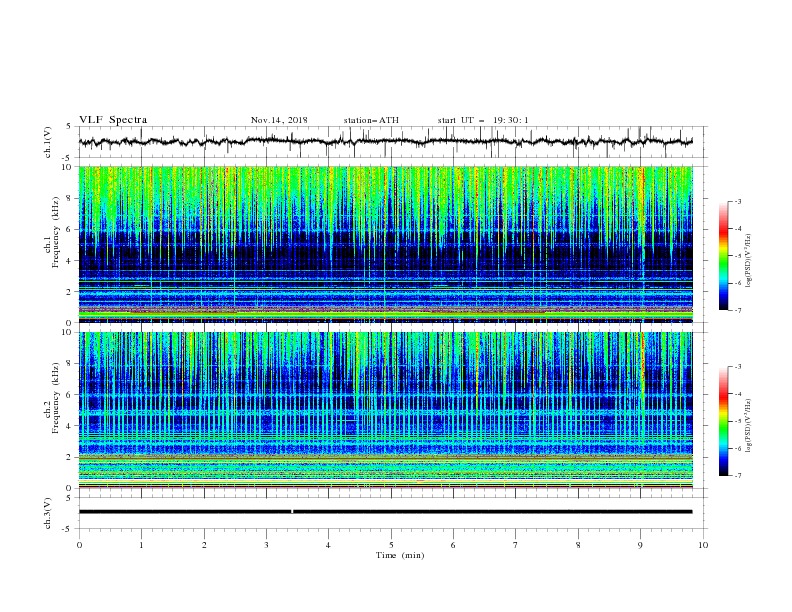Viewport: 792px width, 612px height.
Task: Click the 'Time (min)' axis label
Action: pos(400,555)
